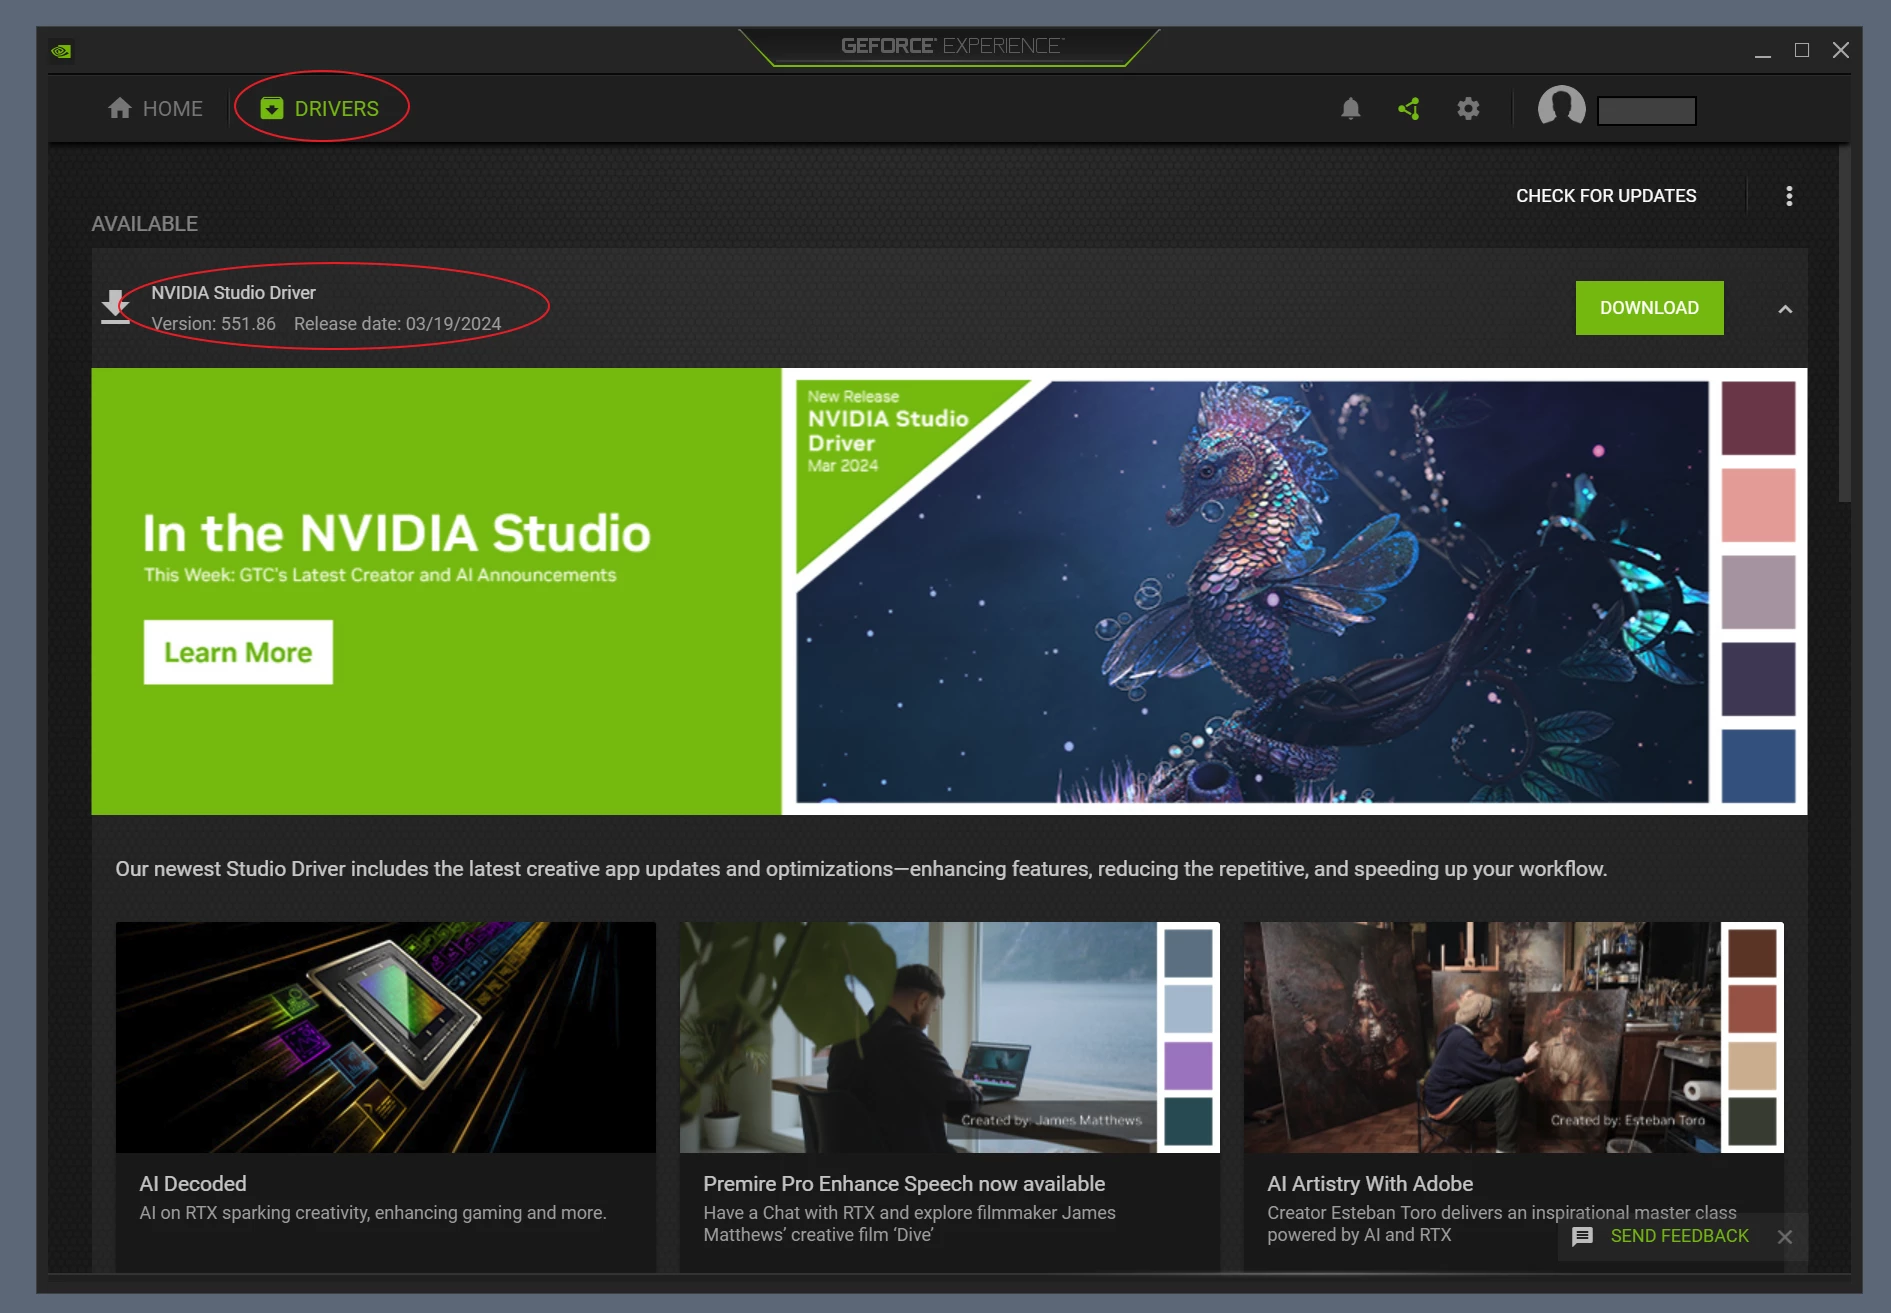Open the AI Decoded thumbnail
The height and width of the screenshot is (1313, 1891).
point(386,1037)
